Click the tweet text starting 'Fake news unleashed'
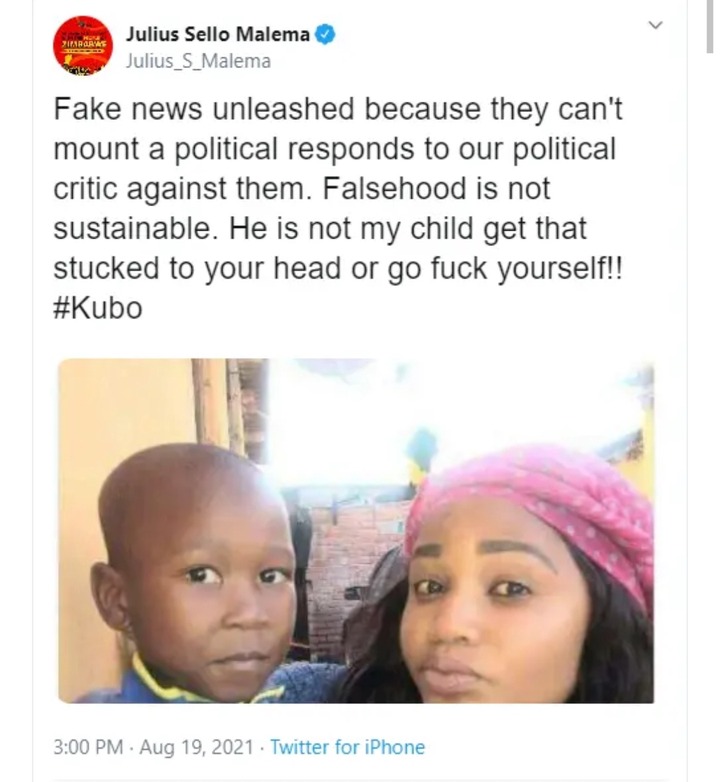Screen dimensions: 720x782 pos(338,208)
